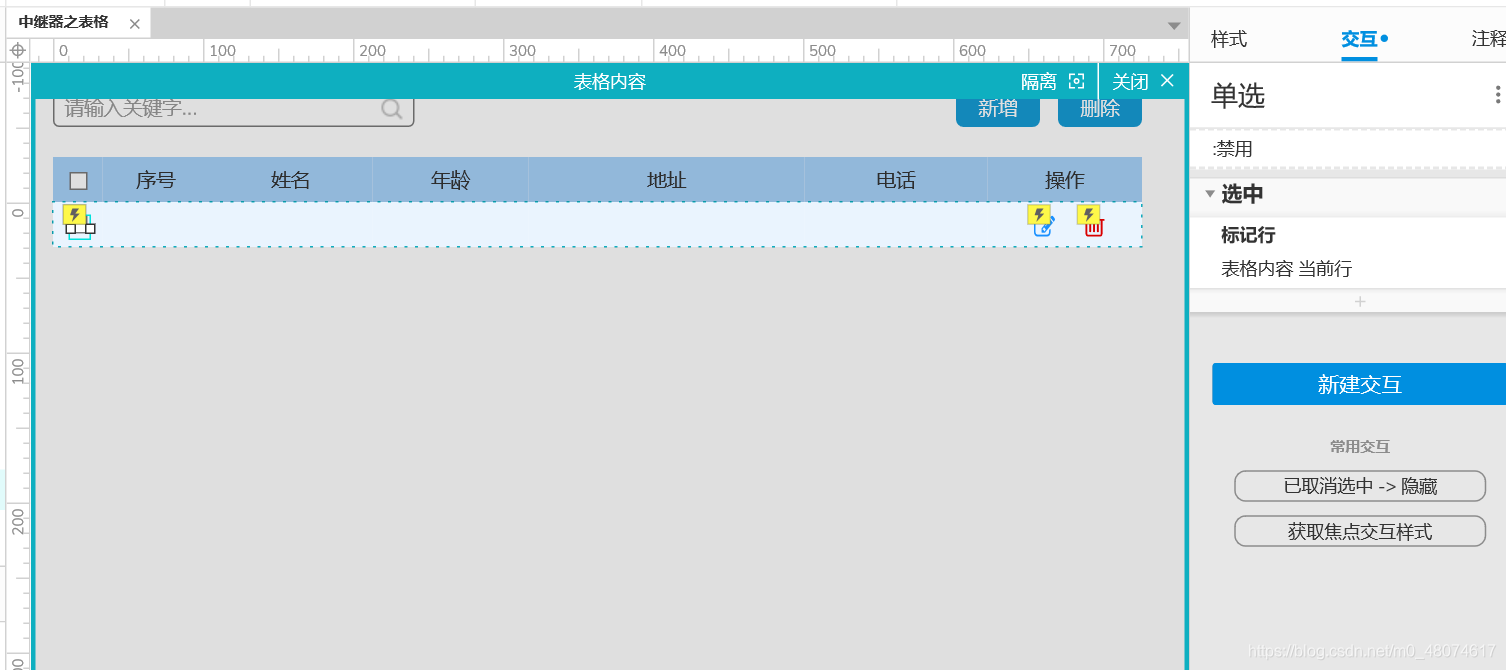The image size is (1506, 670).
Task: Click the red trash delete icon in the row
Action: [1094, 228]
